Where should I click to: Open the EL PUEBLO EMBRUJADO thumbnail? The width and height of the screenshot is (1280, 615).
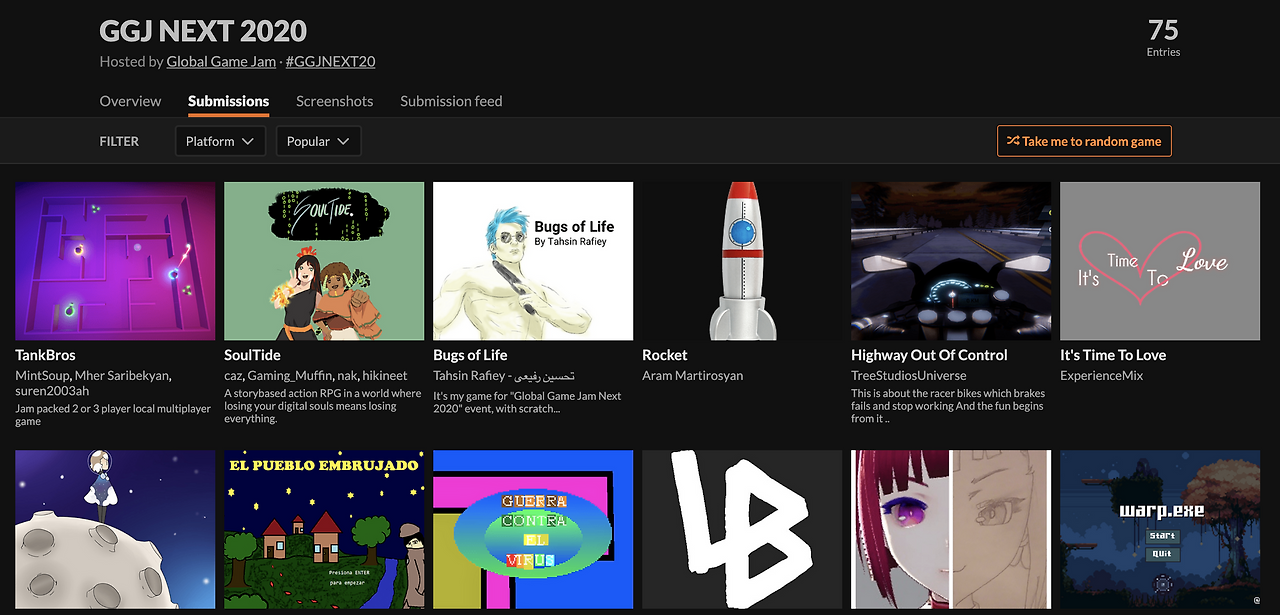(324, 529)
